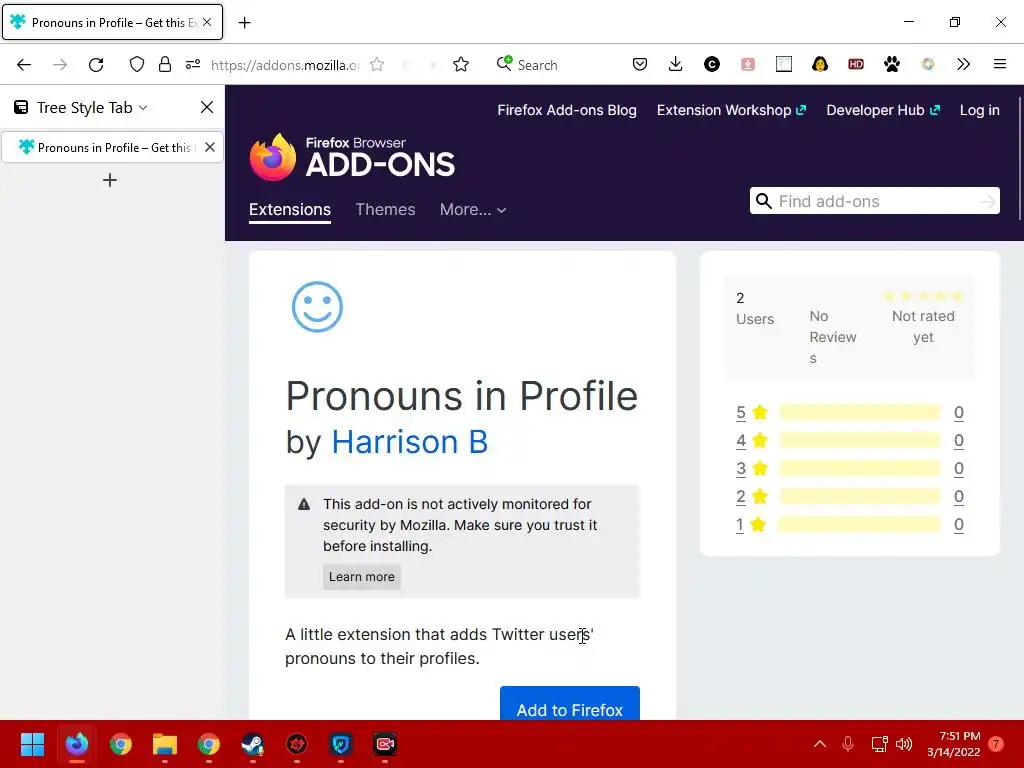1024x768 pixels.
Task: Focus the Find add-ons search field
Action: (873, 201)
